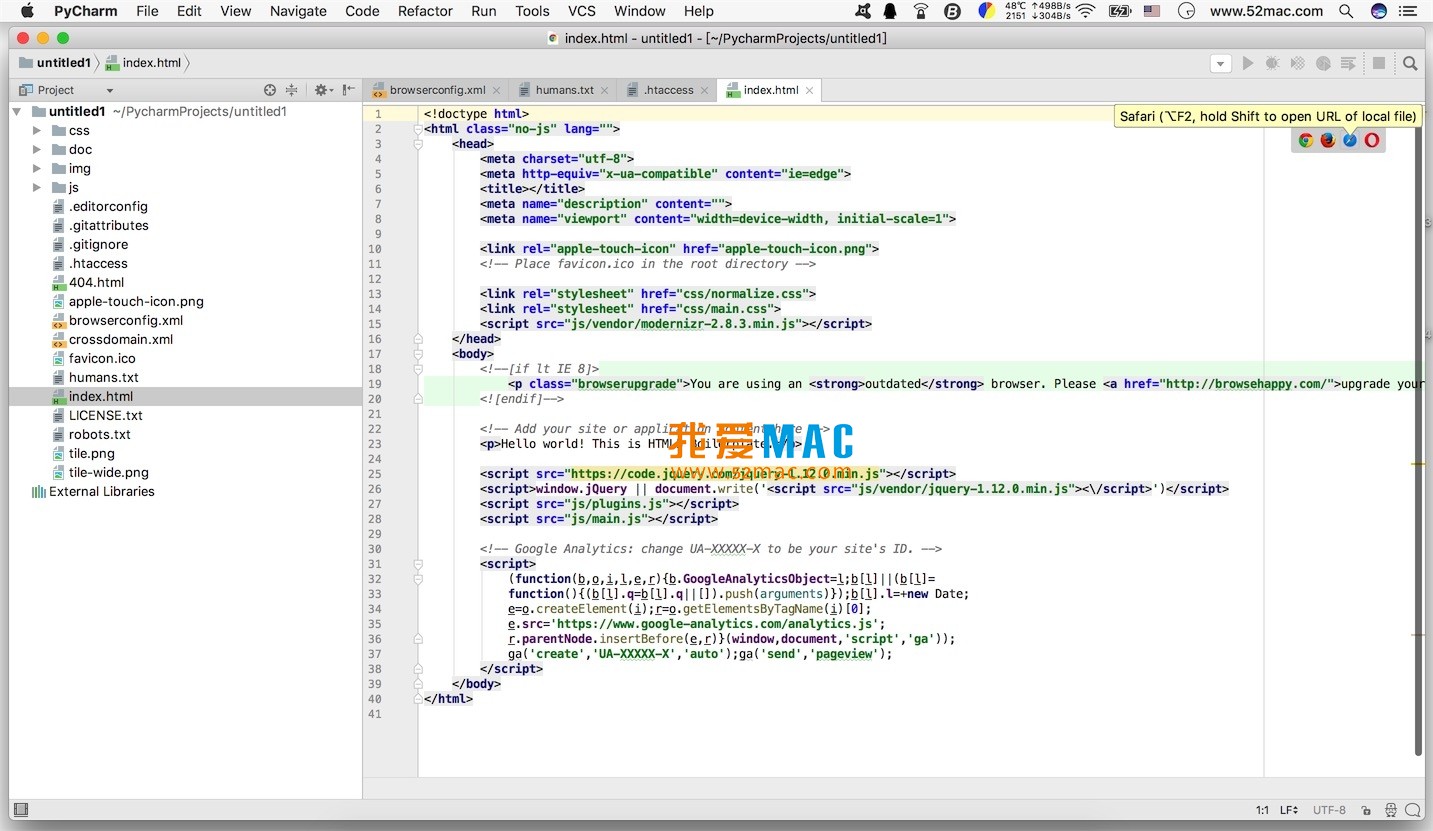Close the index.html editor tab
This screenshot has height=831, width=1433.
810,90
